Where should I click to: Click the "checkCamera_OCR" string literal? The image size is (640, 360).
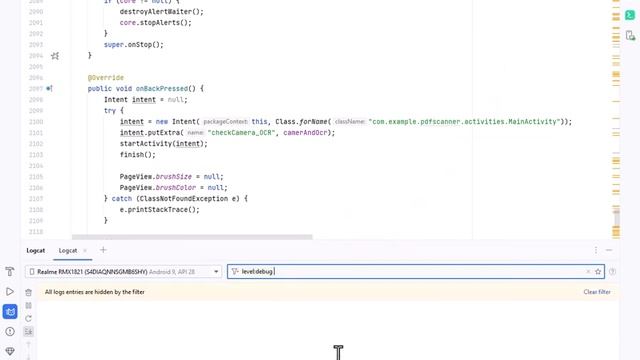tap(242, 133)
